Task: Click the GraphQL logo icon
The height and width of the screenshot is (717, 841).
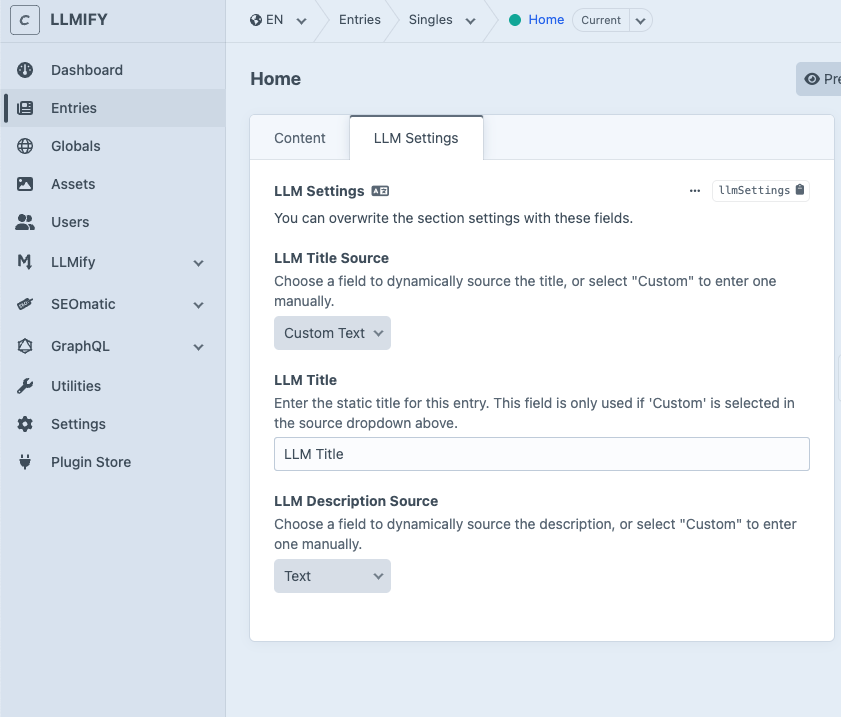Action: point(25,346)
